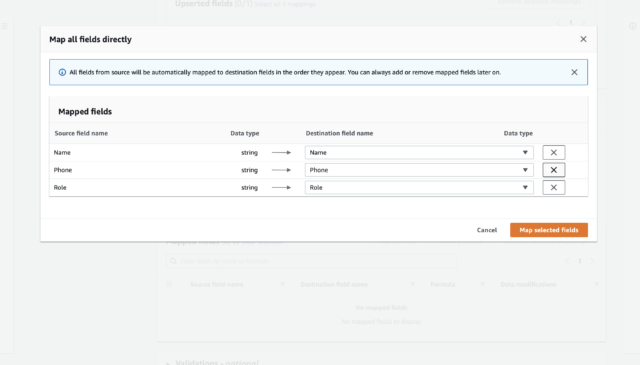Click the Map selected fields button
The width and height of the screenshot is (640, 365).
549,230
